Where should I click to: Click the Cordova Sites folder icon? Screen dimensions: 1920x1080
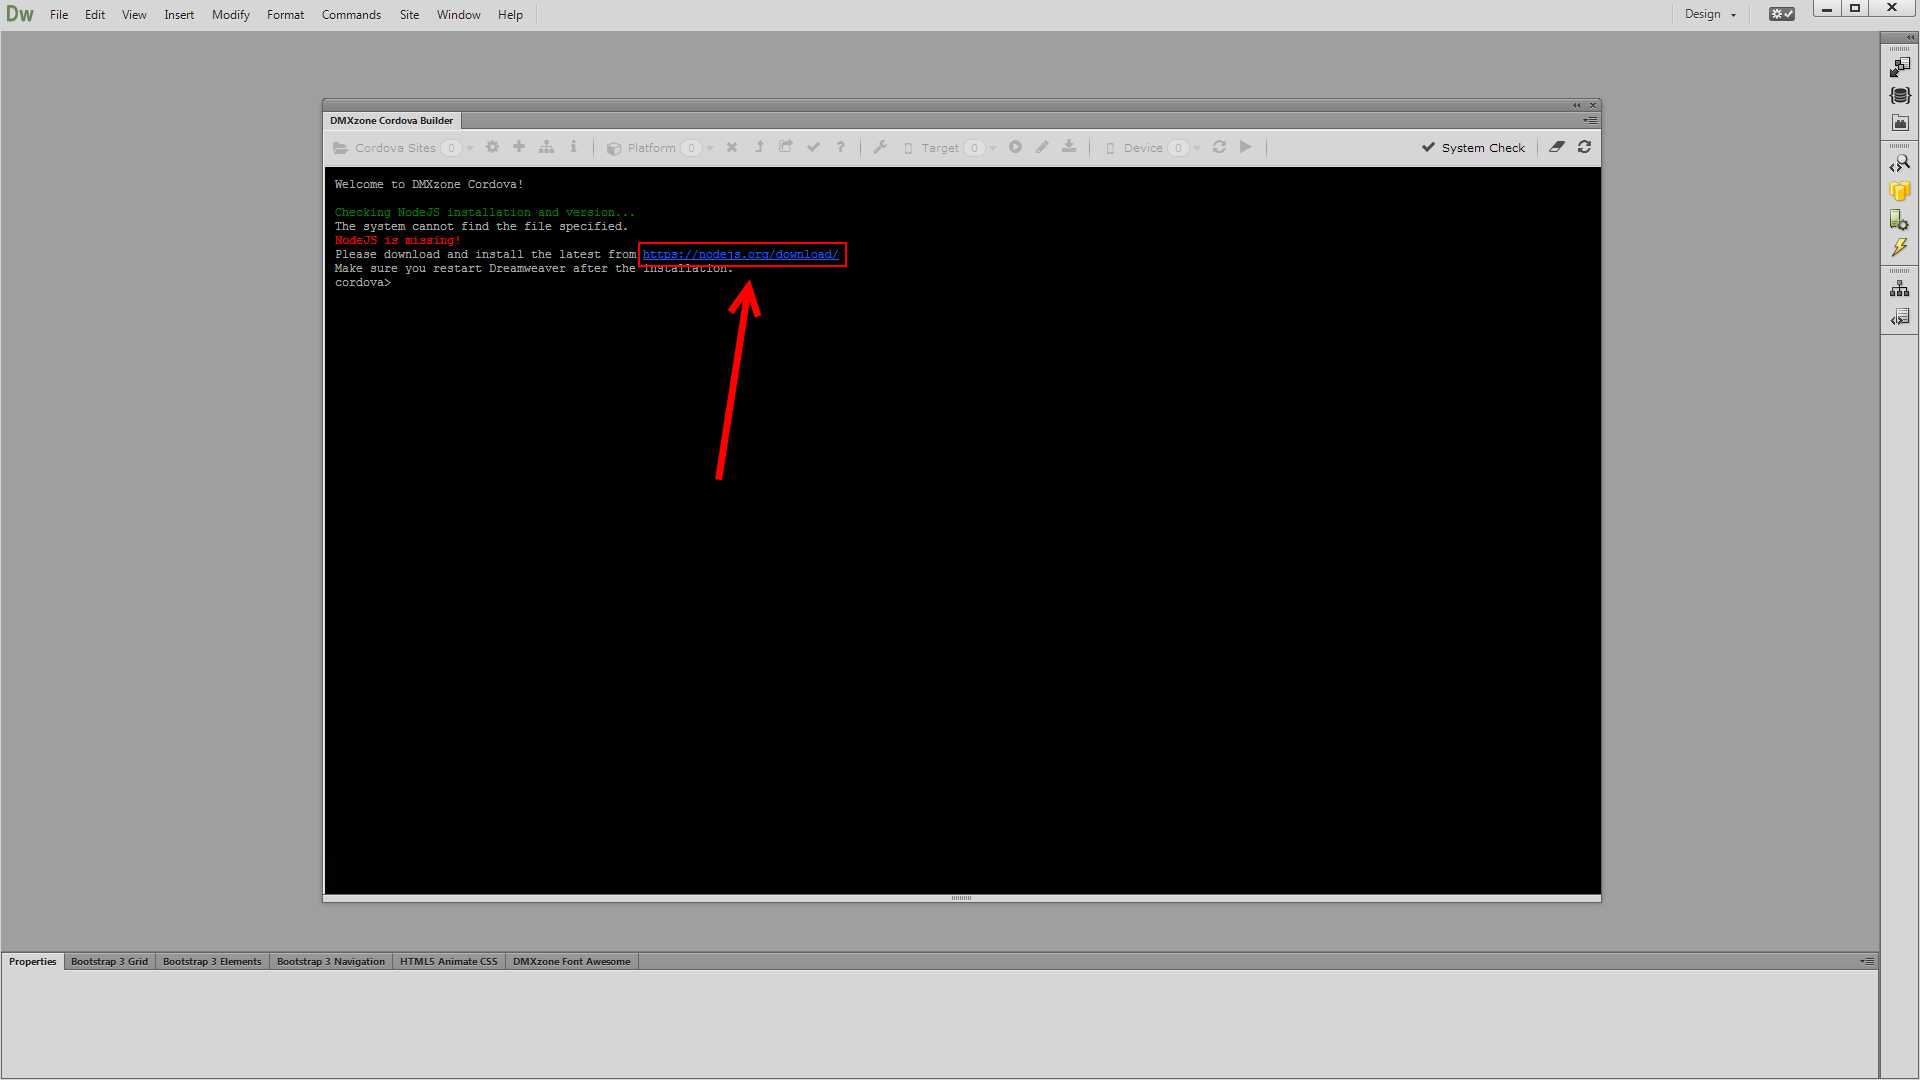(x=340, y=148)
